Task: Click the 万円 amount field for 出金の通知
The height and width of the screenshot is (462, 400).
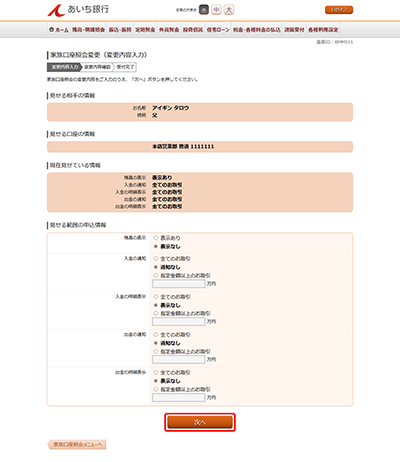Action: [x=179, y=360]
